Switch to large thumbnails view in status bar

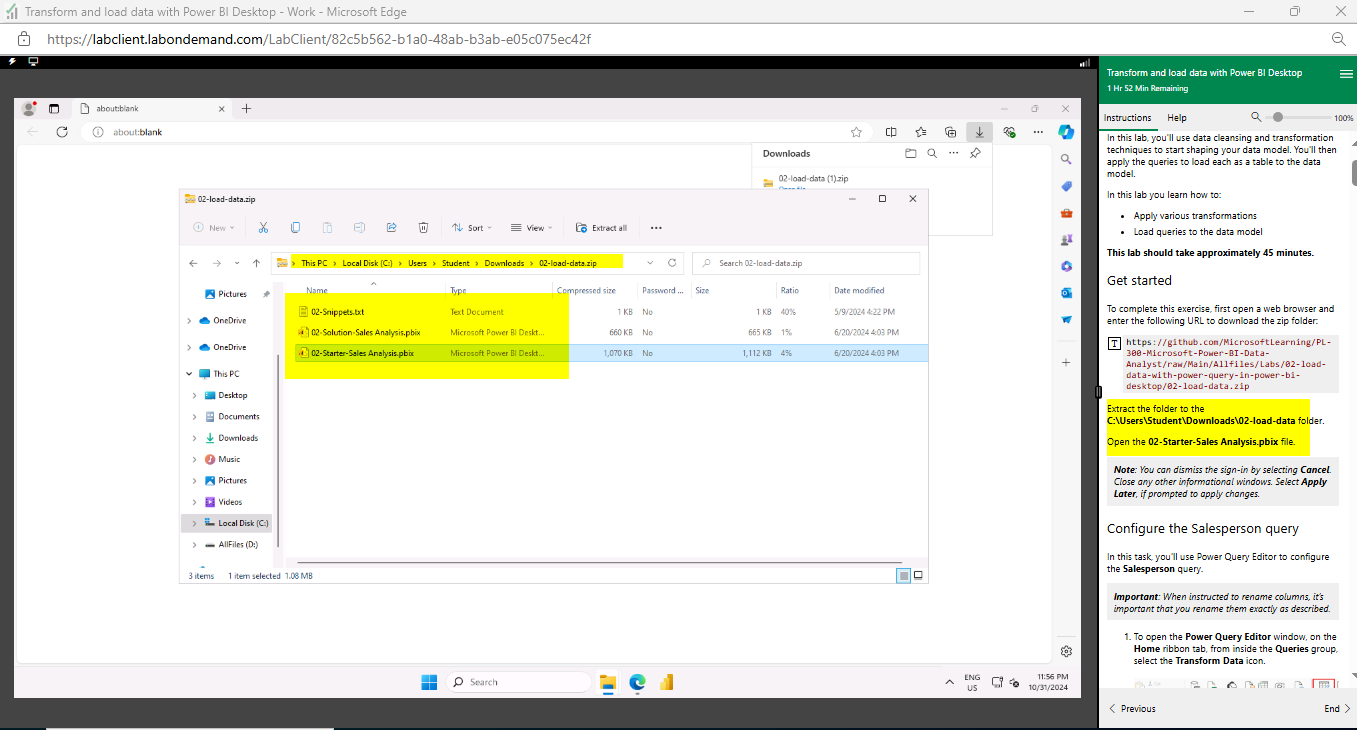(x=918, y=576)
